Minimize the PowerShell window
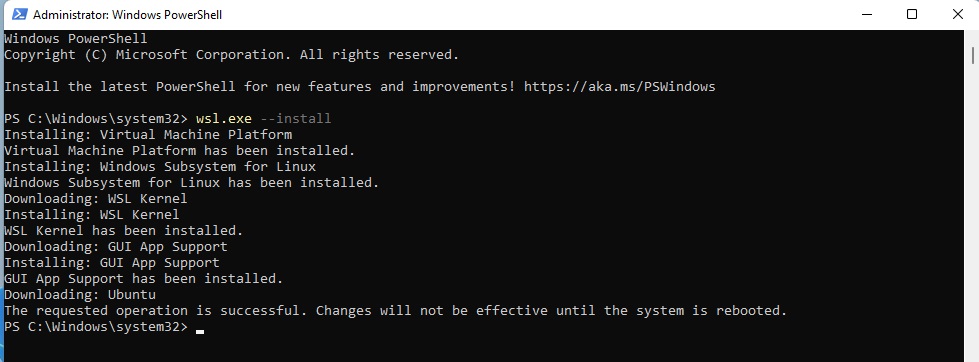This screenshot has width=979, height=362. [866, 14]
